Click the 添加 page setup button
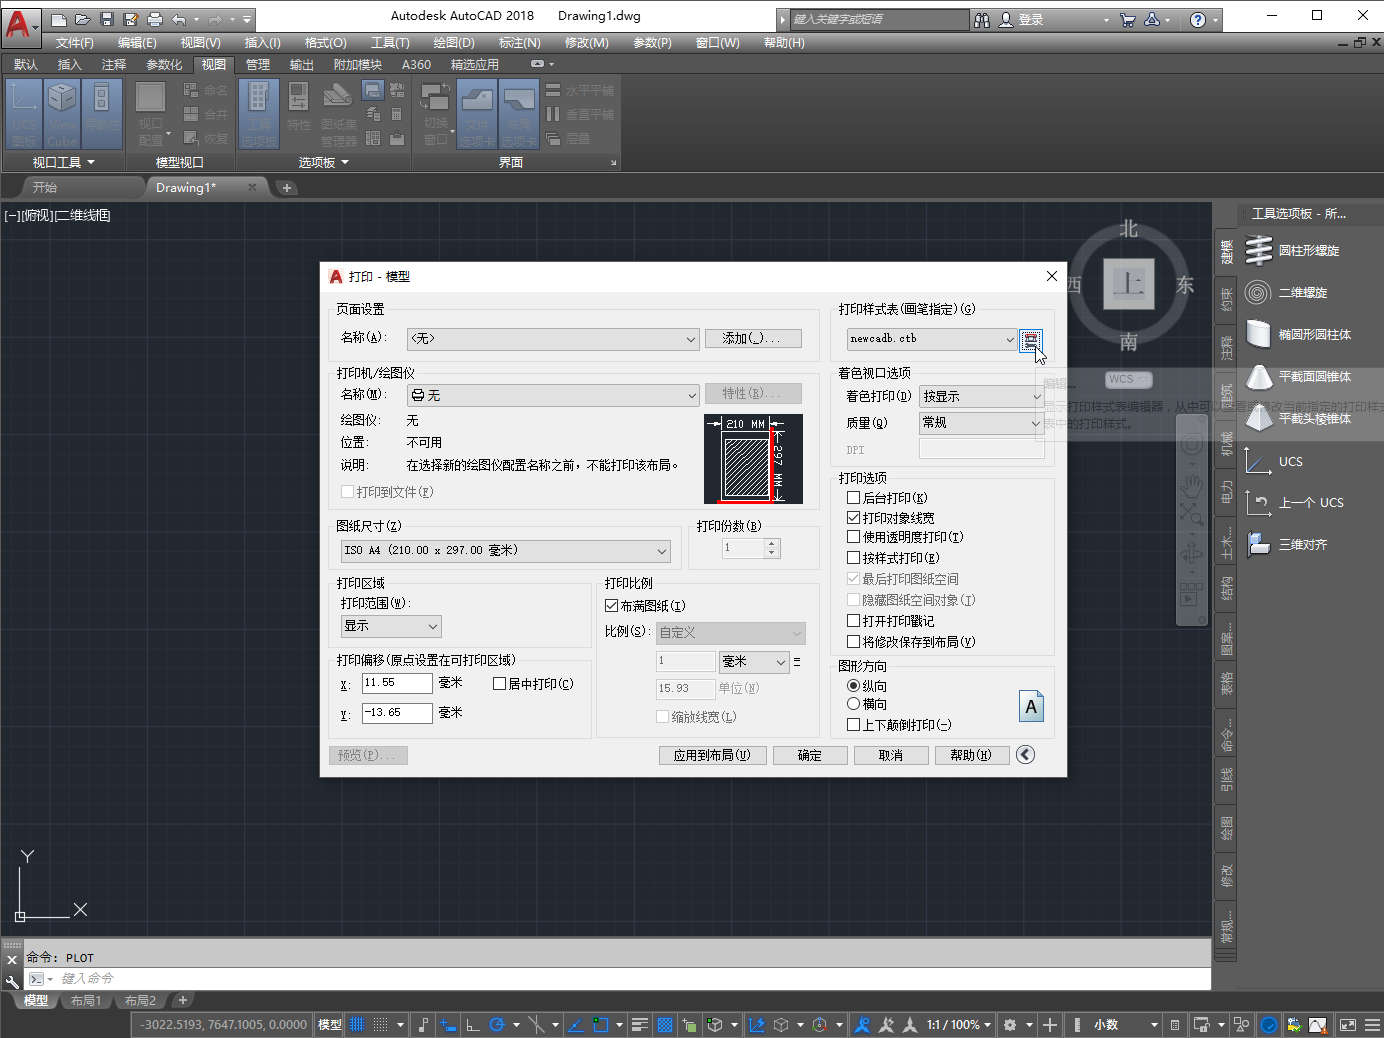 753,338
